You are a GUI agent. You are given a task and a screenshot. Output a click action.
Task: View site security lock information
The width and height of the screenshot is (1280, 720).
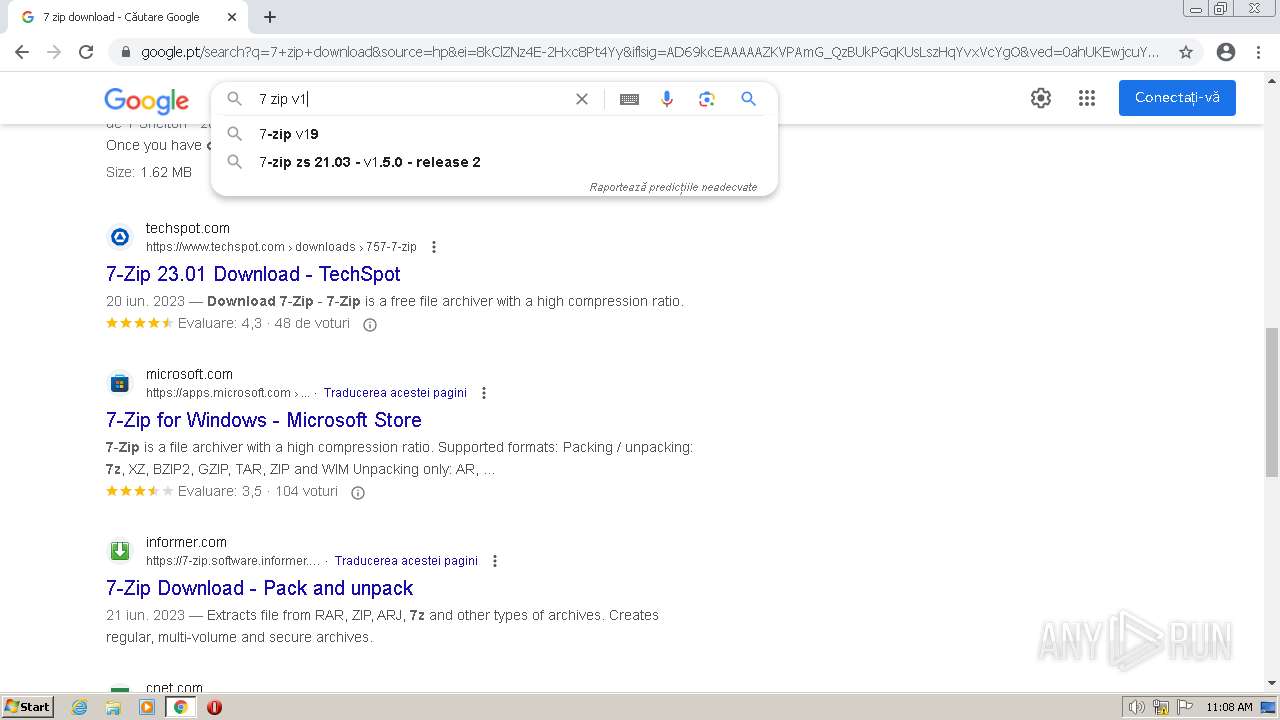point(125,52)
